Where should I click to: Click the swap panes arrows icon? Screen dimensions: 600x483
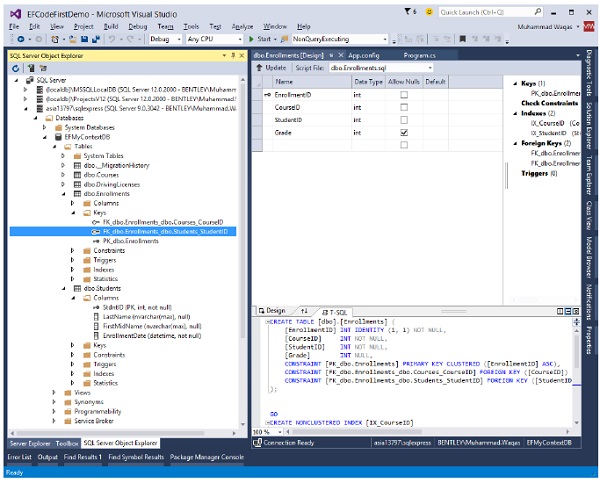305,311
